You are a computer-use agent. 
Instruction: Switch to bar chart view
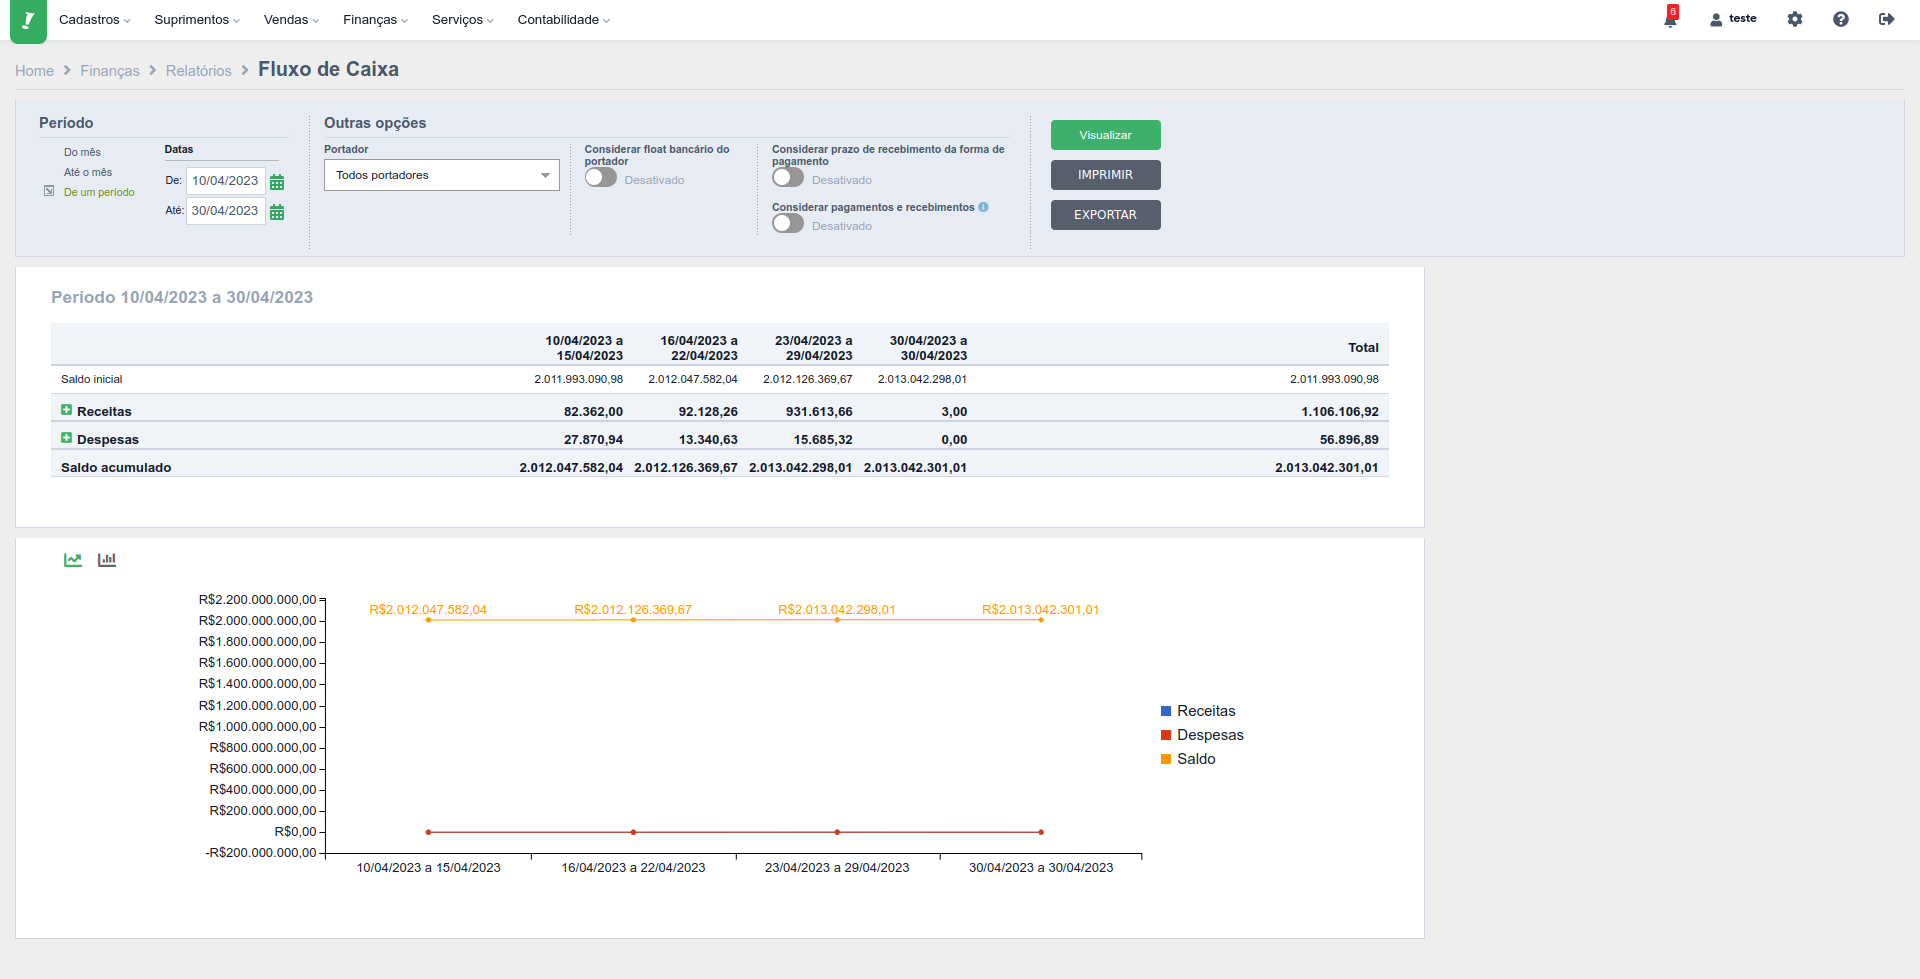coord(107,560)
